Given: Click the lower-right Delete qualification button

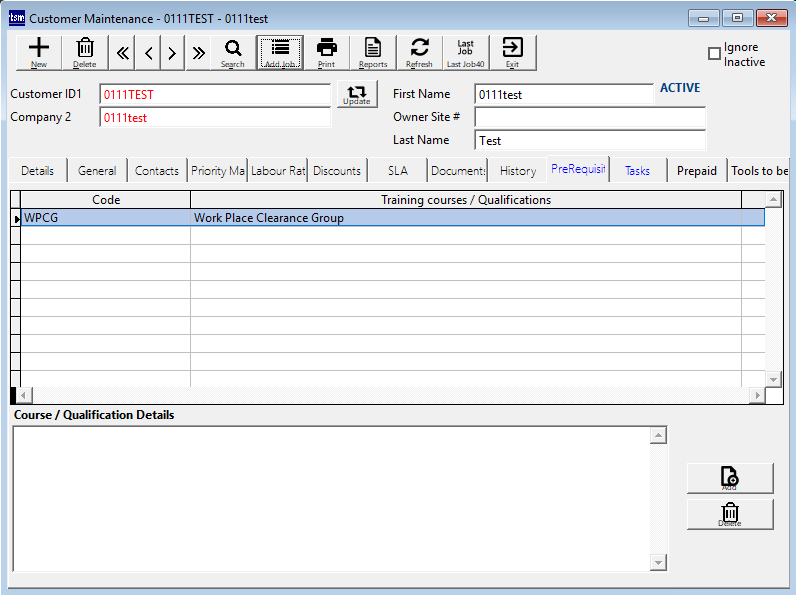Looking at the screenshot, I should point(730,514).
